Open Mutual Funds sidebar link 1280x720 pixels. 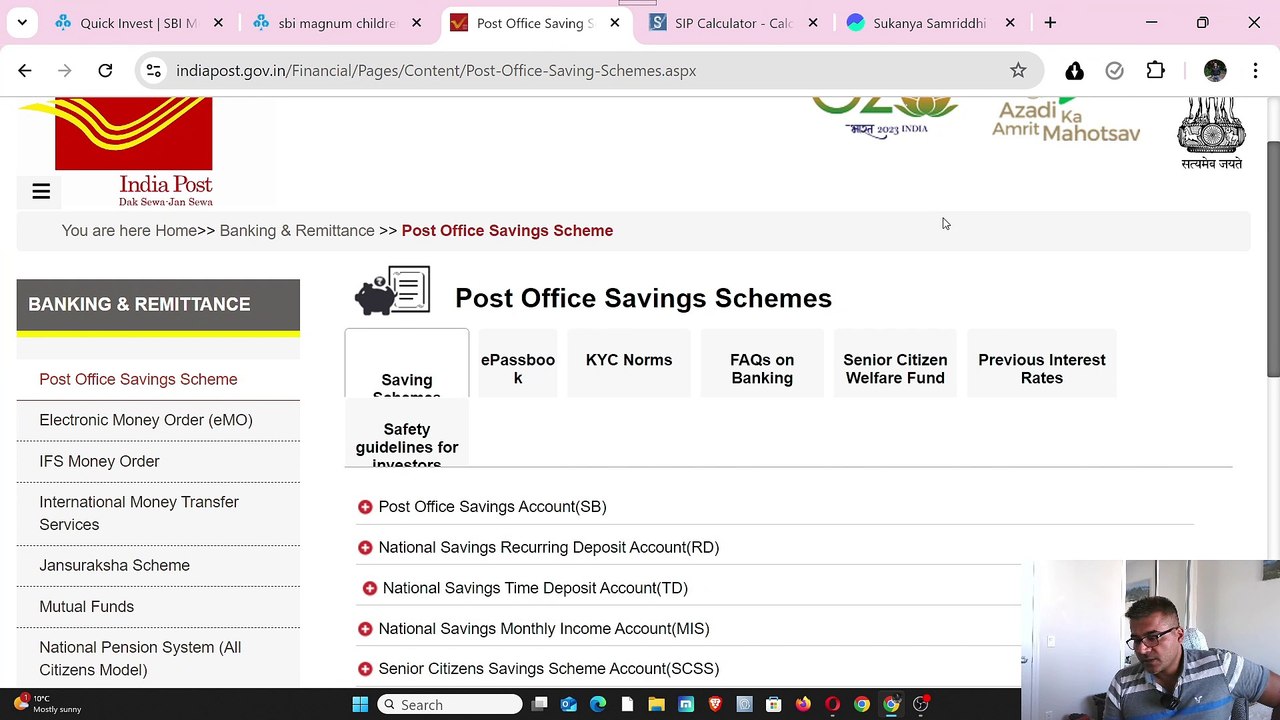[x=86, y=606]
